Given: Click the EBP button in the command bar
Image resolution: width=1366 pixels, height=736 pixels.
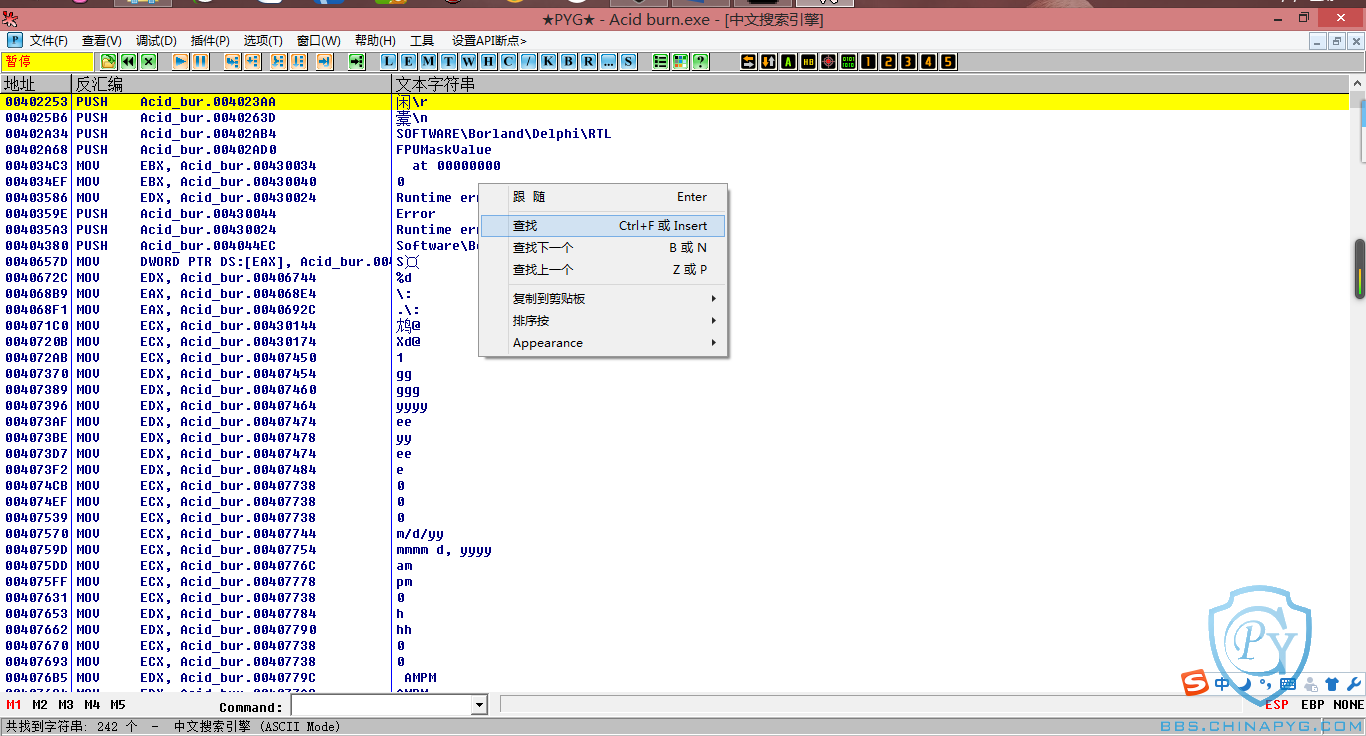Looking at the screenshot, I should coord(1313,705).
